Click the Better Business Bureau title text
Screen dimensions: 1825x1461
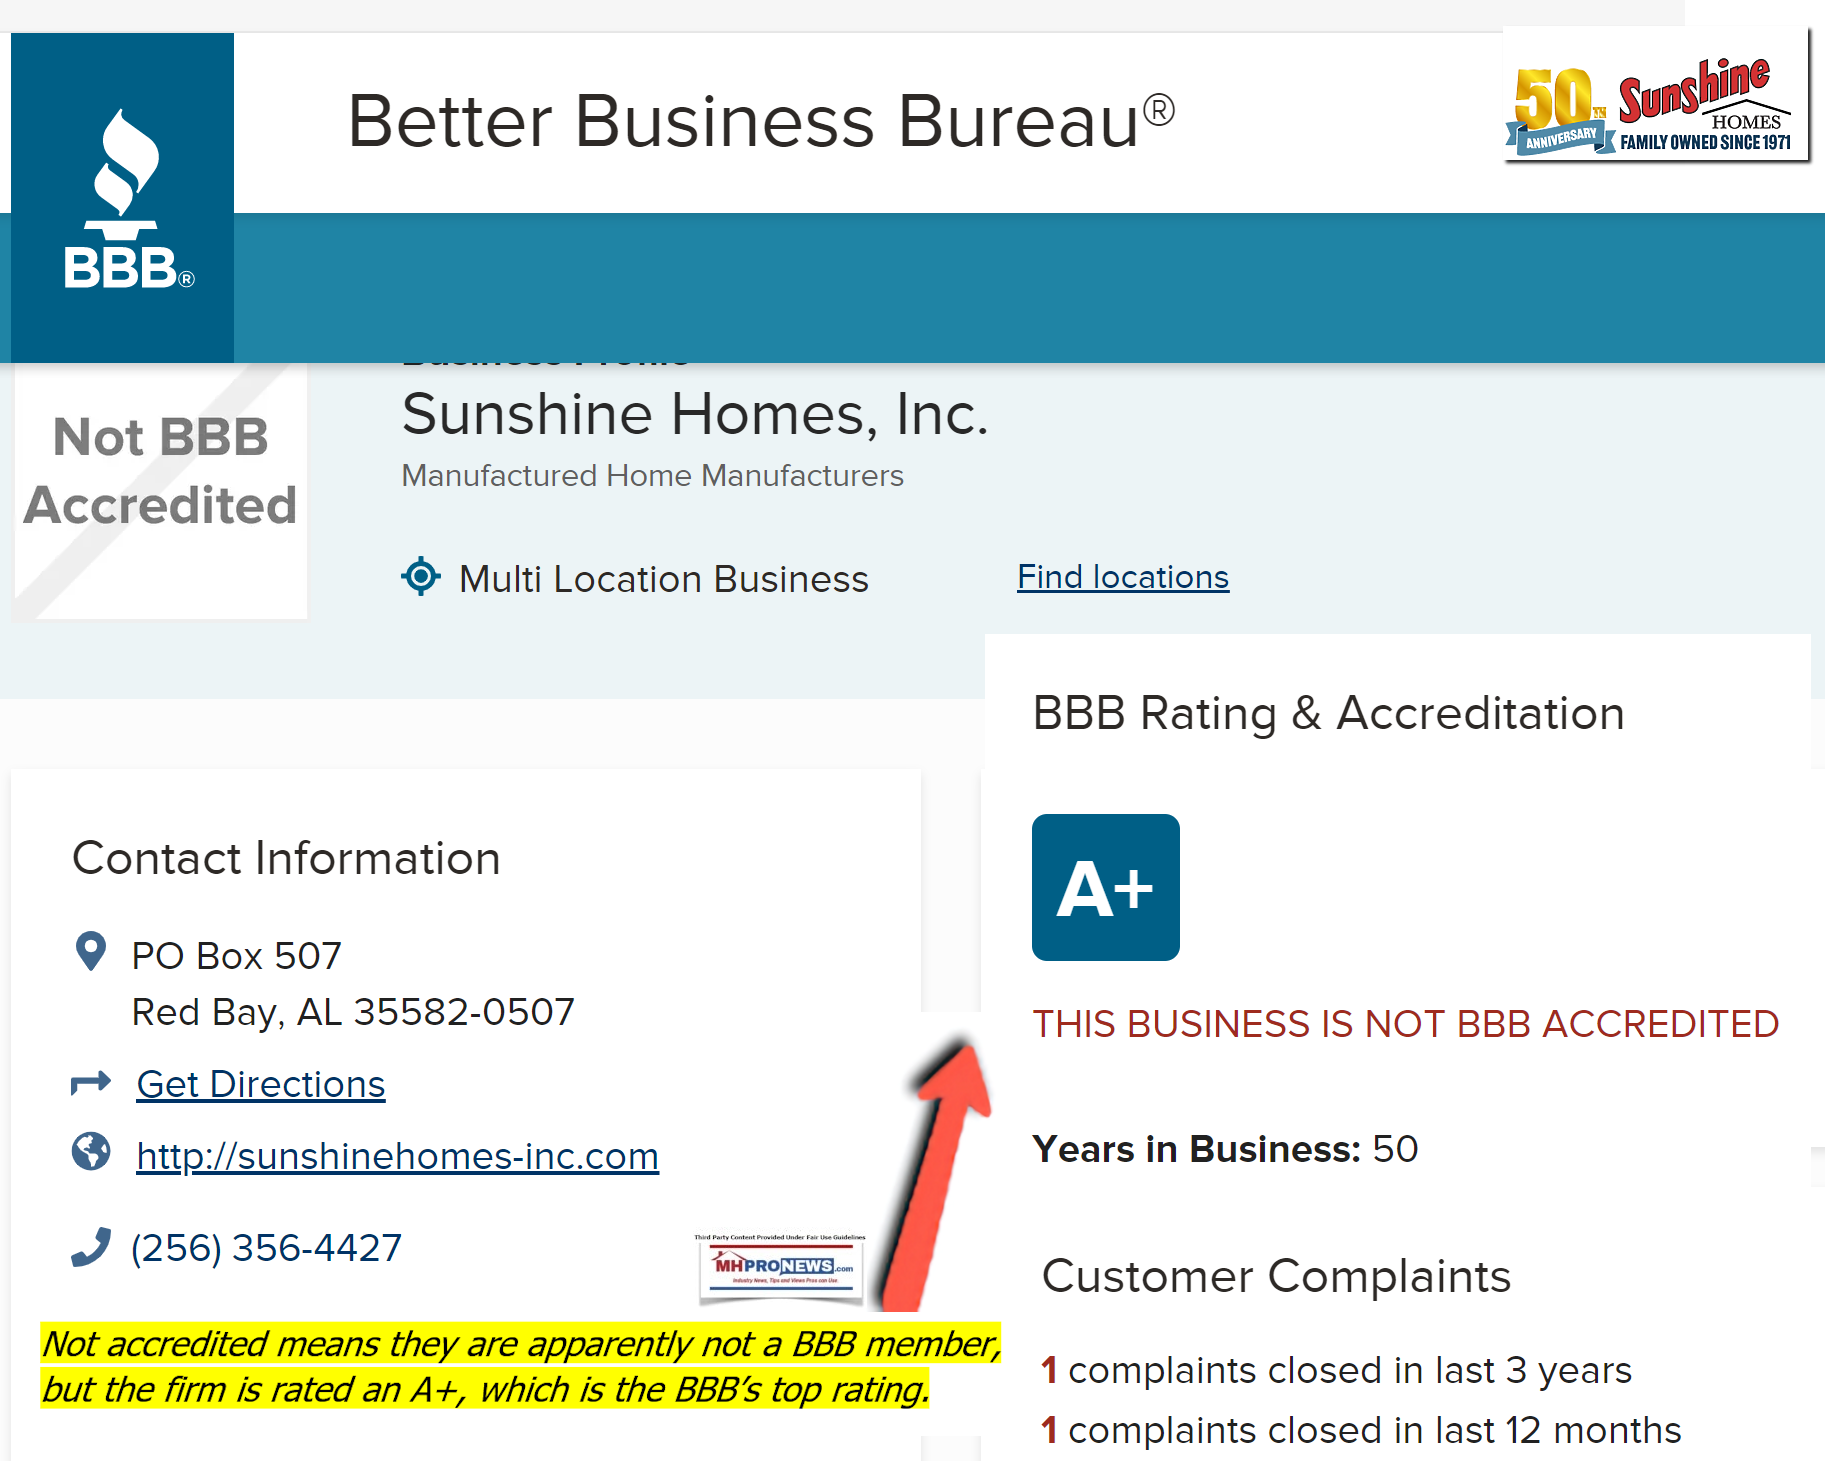761,121
